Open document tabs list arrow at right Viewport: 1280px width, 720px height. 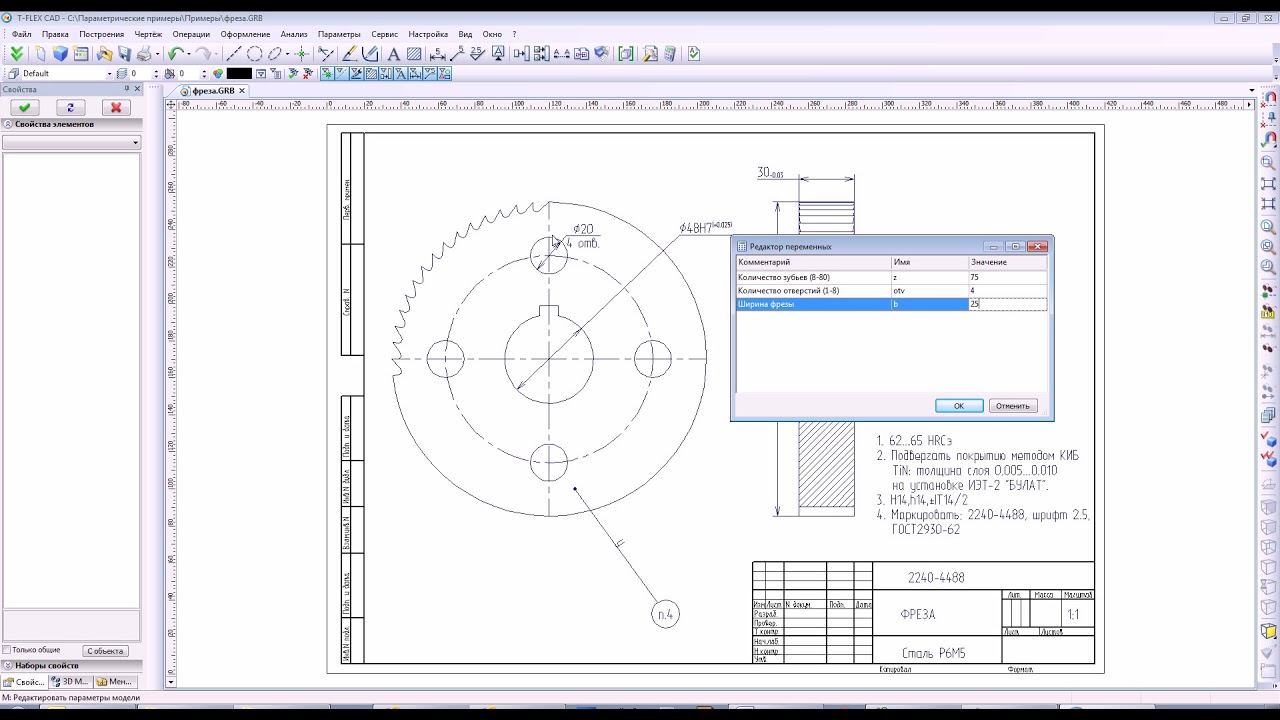tap(1252, 90)
